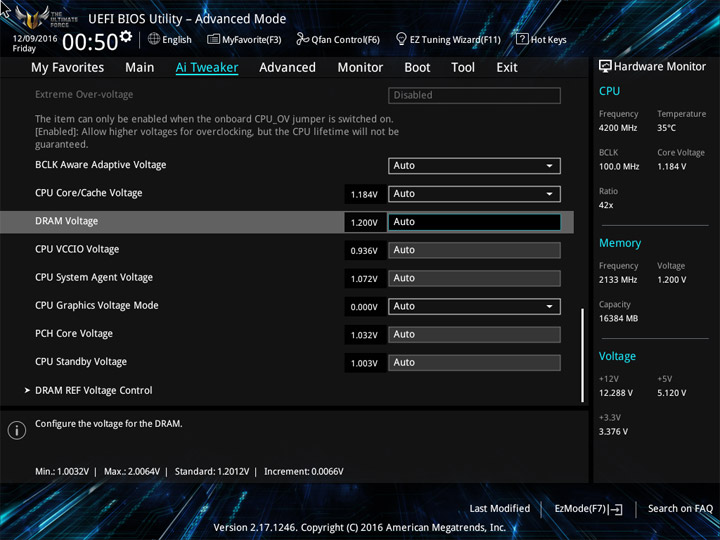The width and height of the screenshot is (720, 540).
Task: Click the Ratio 42x value
Action: point(606,205)
